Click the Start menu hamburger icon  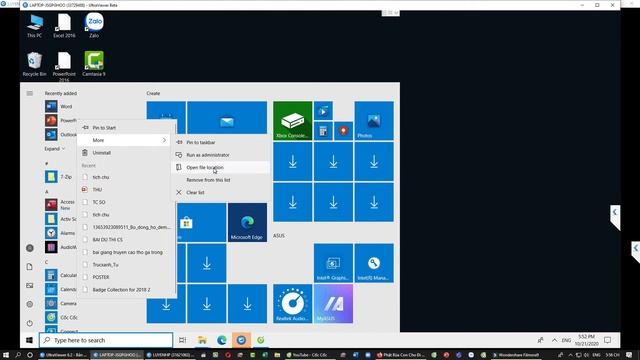pos(29,93)
